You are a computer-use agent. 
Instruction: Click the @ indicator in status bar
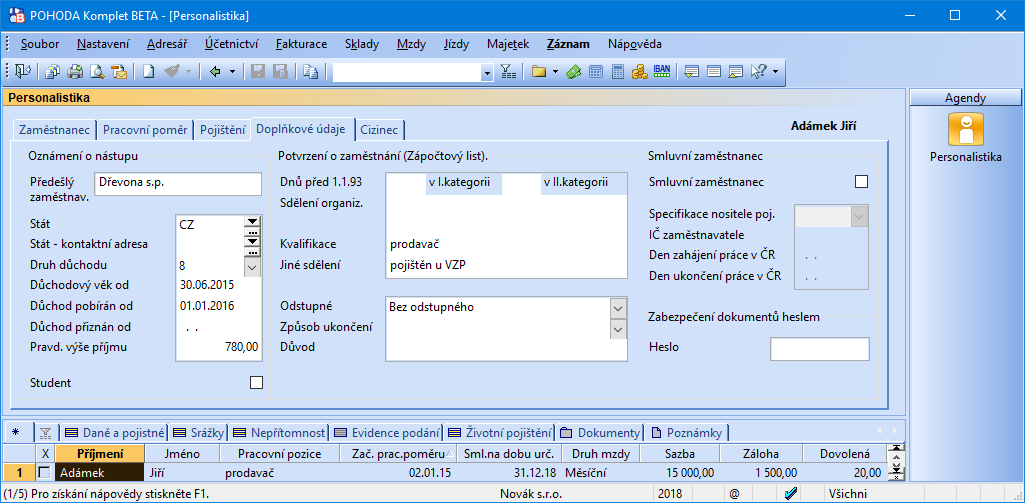click(734, 494)
